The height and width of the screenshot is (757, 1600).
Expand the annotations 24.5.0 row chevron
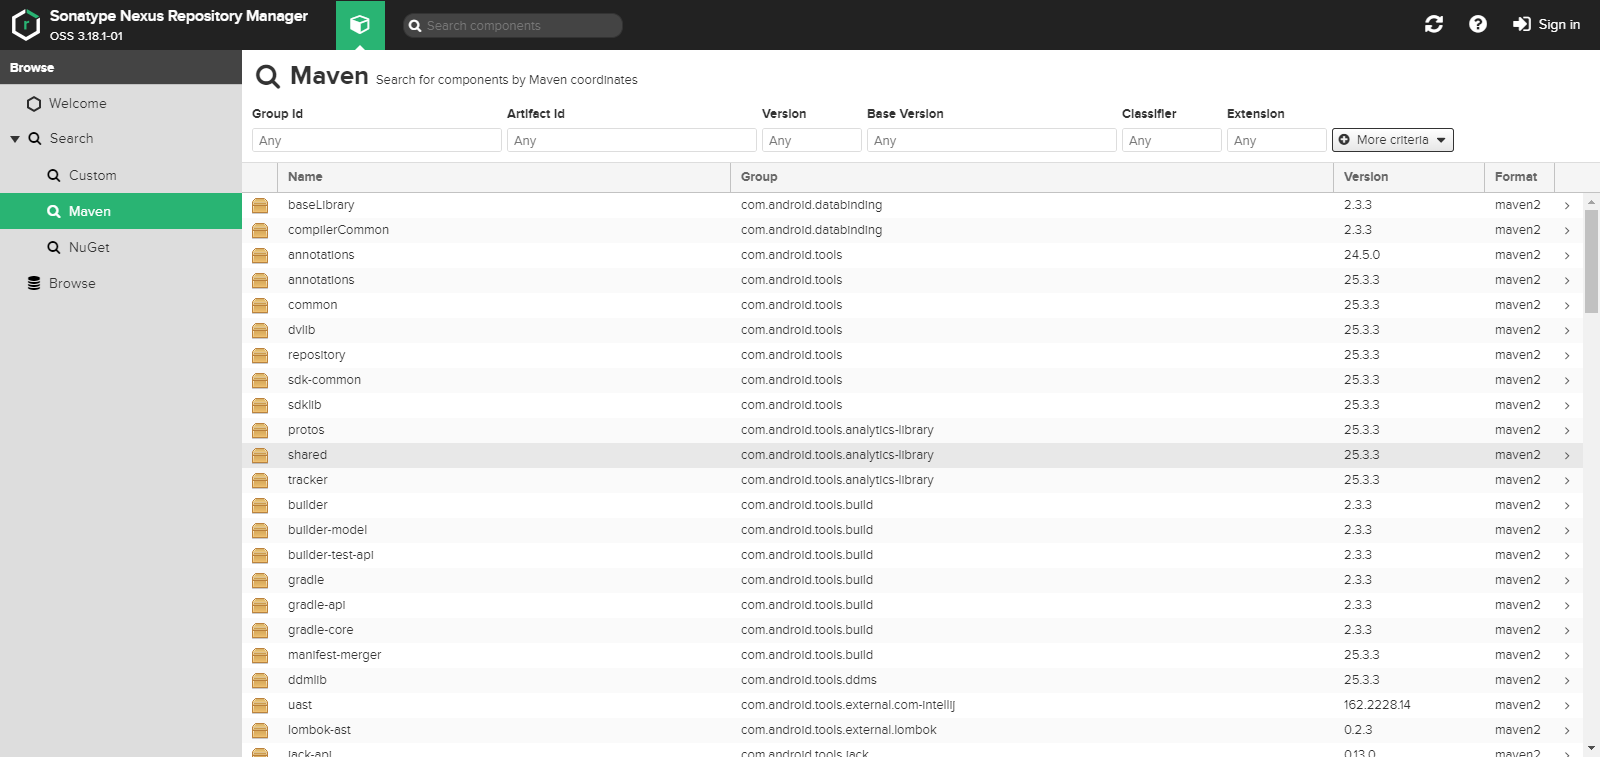1567,255
